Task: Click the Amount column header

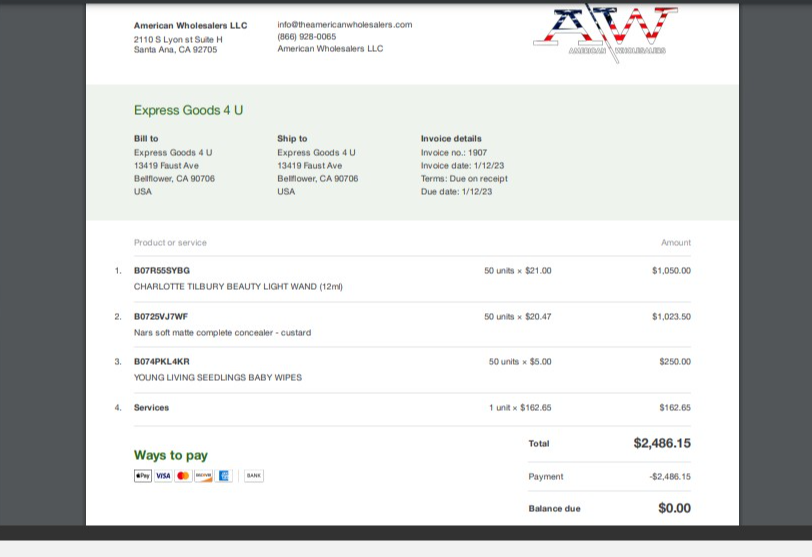Action: coord(676,243)
